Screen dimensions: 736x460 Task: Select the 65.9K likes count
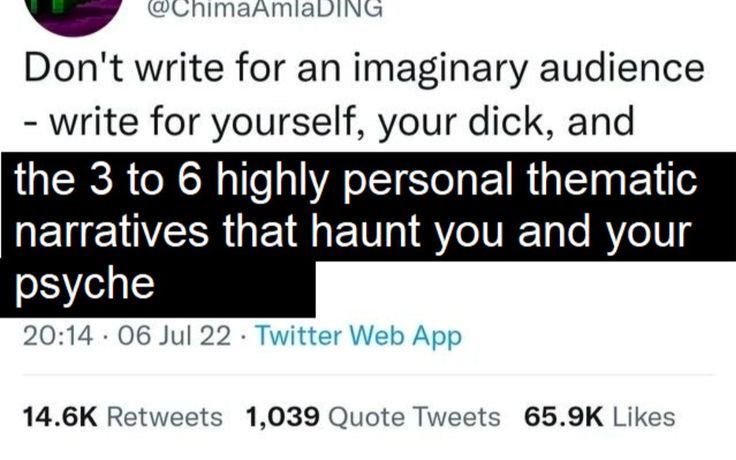564,417
